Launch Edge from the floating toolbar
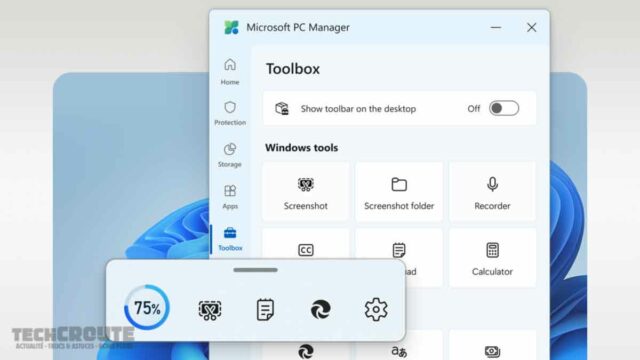The height and width of the screenshot is (360, 640). point(321,309)
